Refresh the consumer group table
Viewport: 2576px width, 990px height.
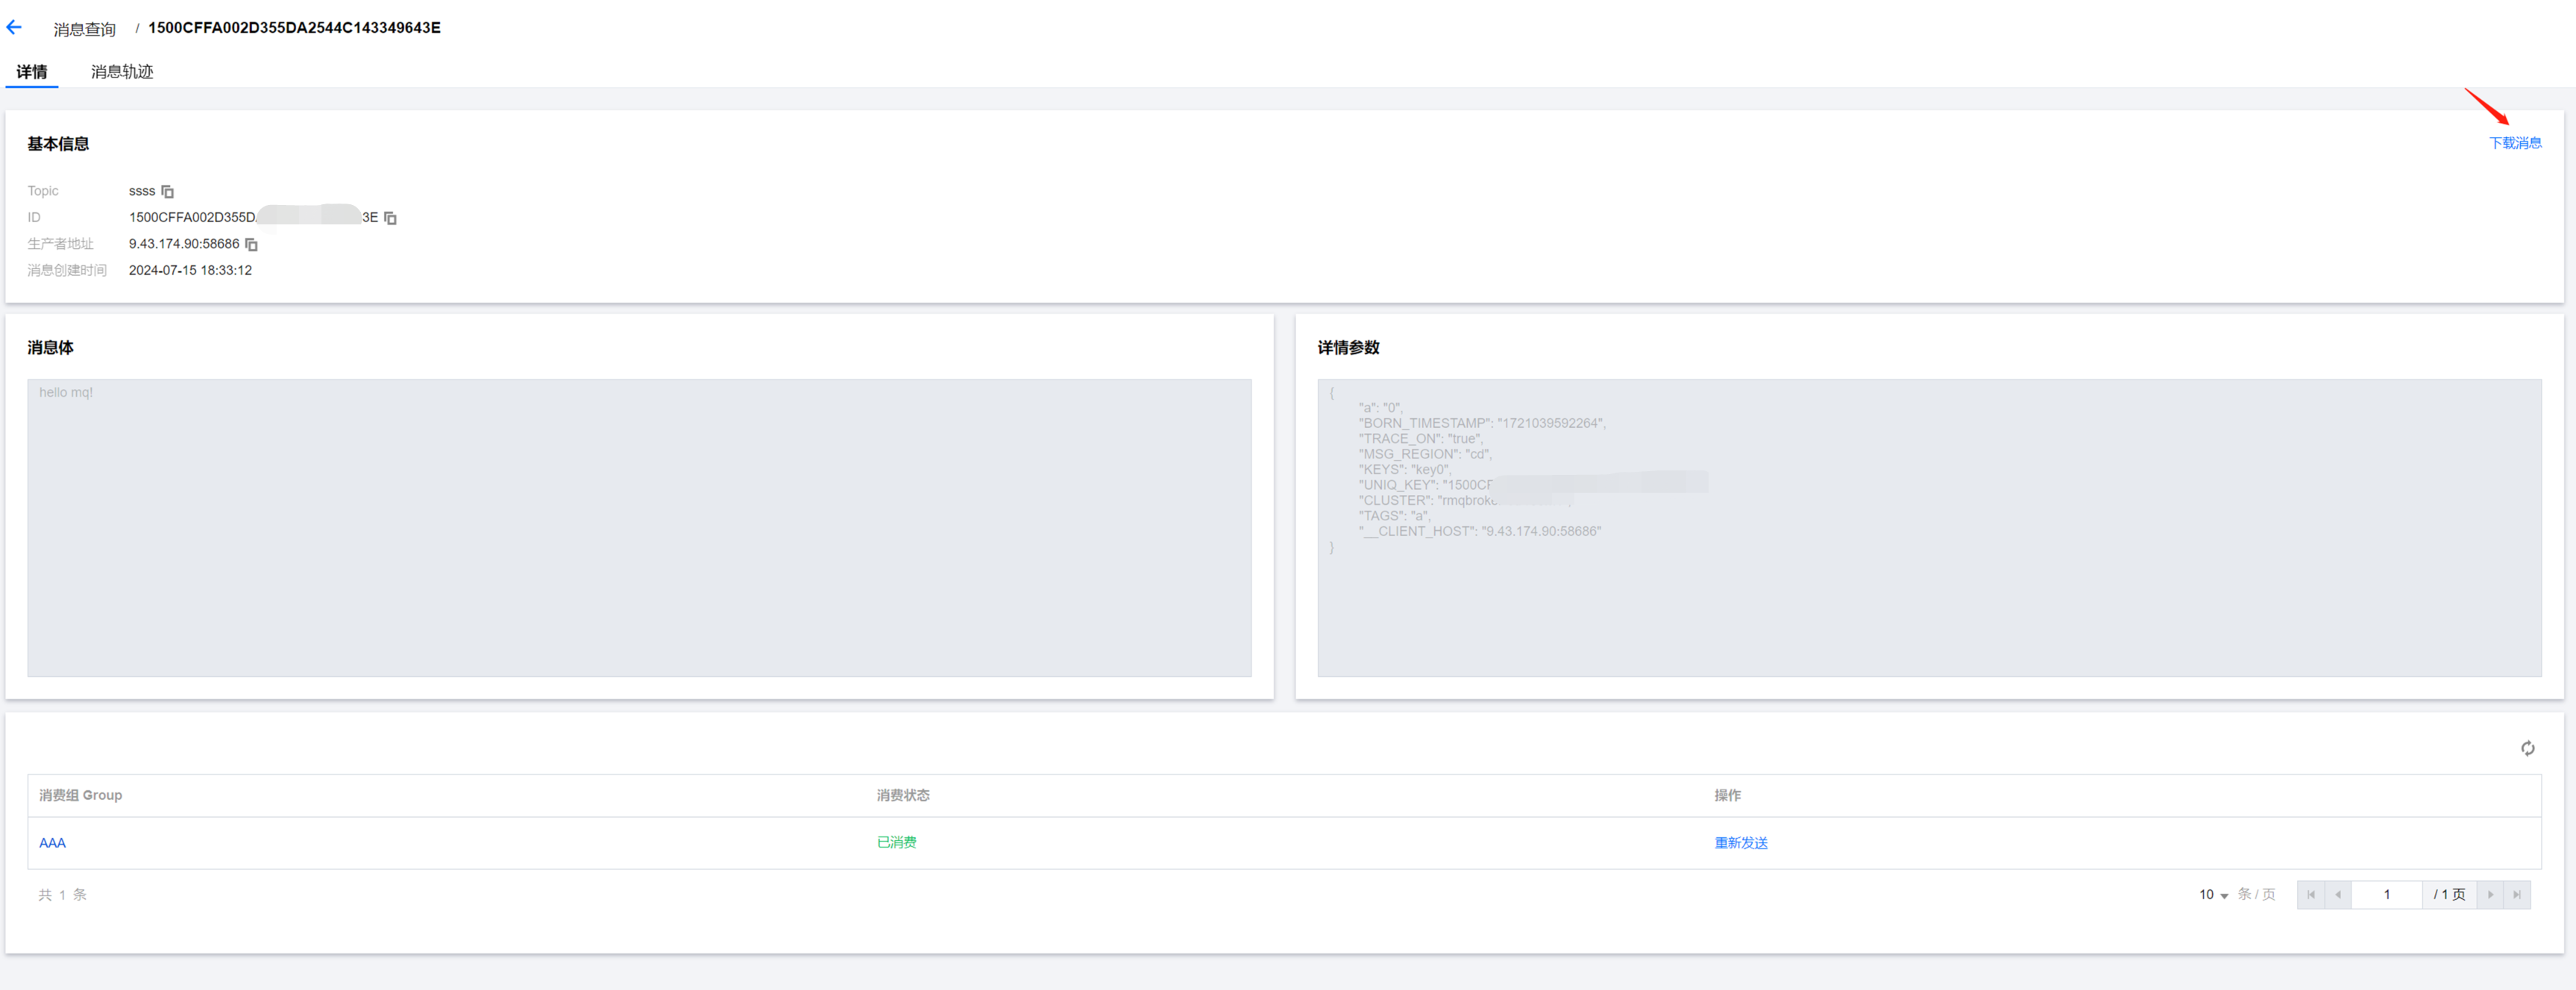[2527, 748]
